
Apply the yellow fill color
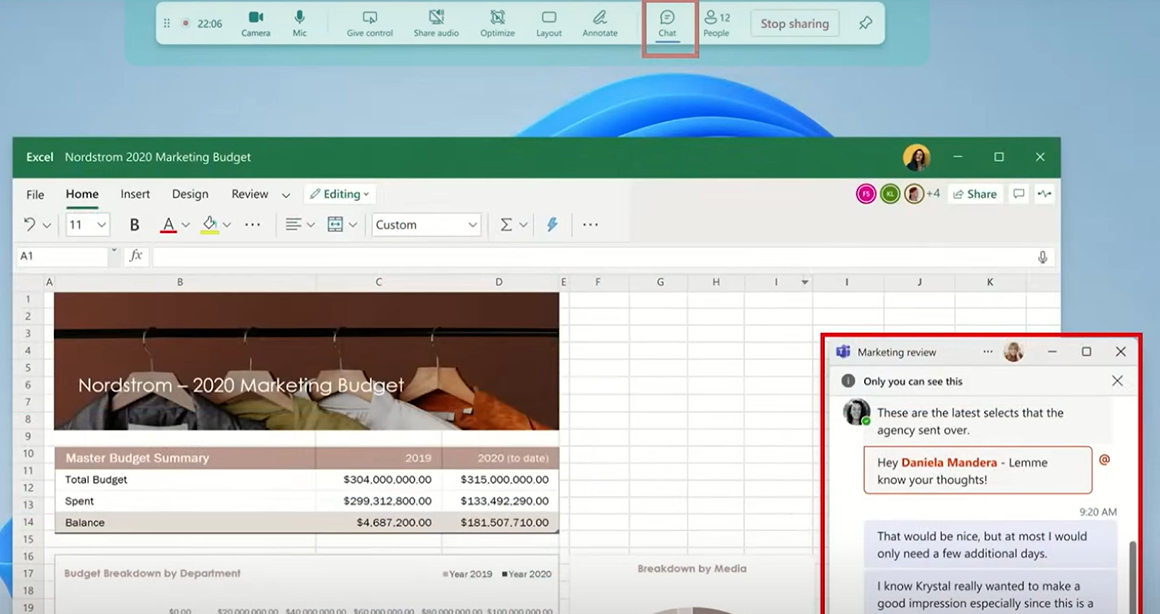point(209,225)
